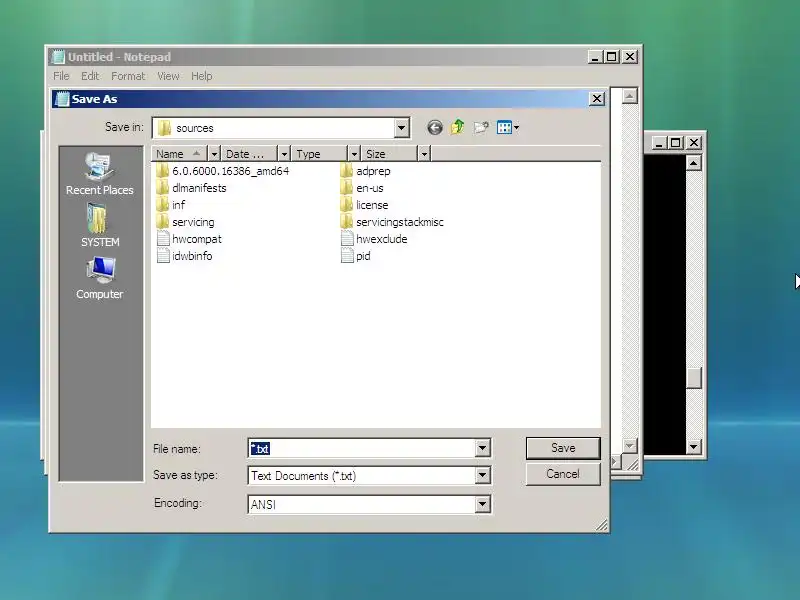Maximize the Notepad window
The height and width of the screenshot is (600, 800).
coord(612,57)
